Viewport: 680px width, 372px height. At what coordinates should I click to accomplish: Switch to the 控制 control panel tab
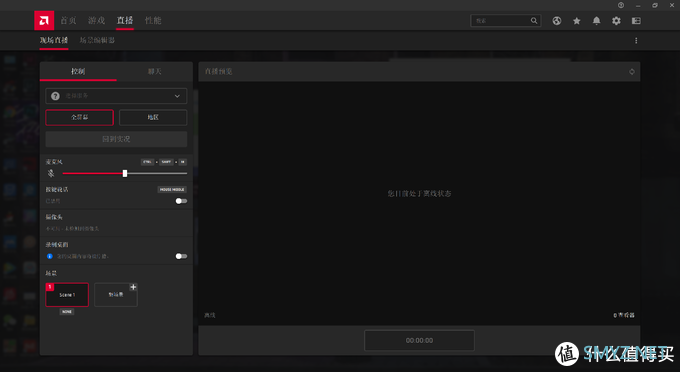pyautogui.click(x=78, y=71)
